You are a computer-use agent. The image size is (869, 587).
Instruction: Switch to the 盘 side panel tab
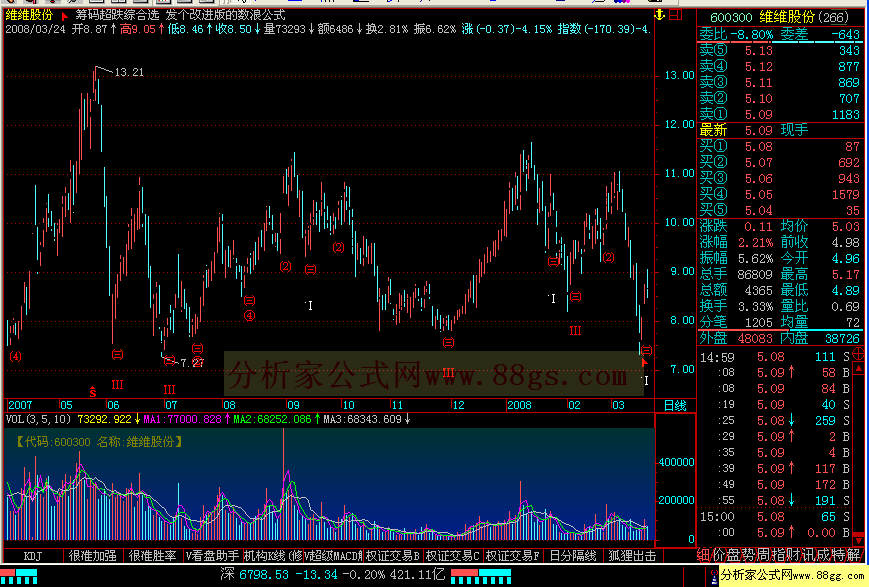point(733,555)
